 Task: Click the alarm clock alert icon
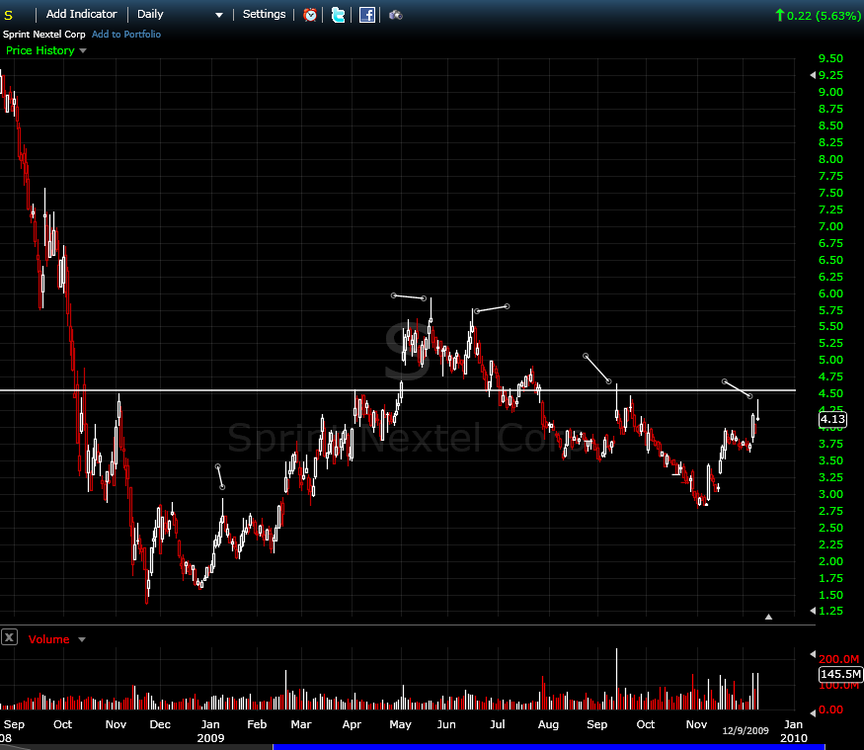point(310,15)
